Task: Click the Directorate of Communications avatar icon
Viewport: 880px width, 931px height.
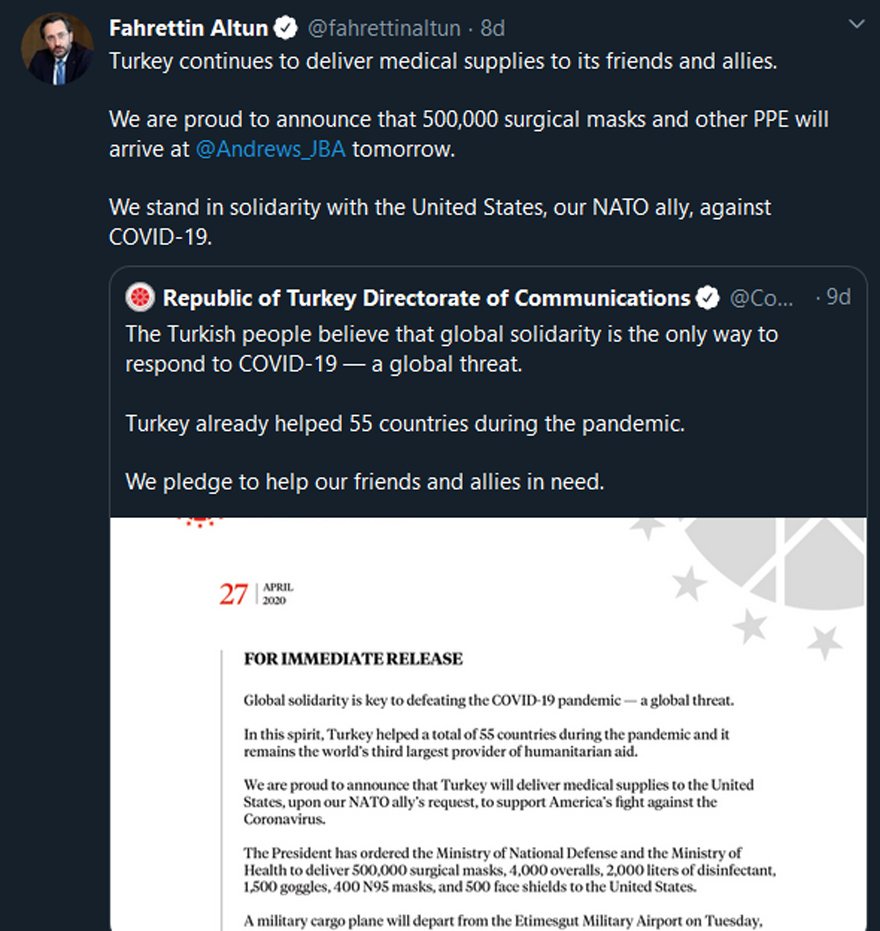Action: (140, 297)
